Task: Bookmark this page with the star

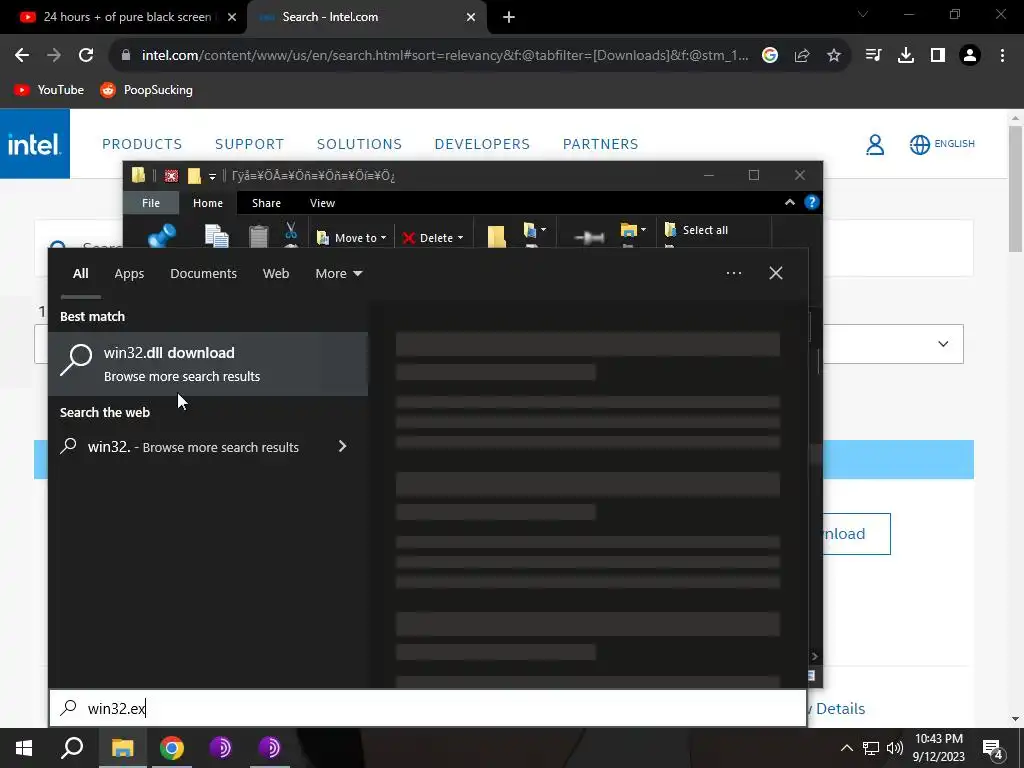Action: coord(834,56)
